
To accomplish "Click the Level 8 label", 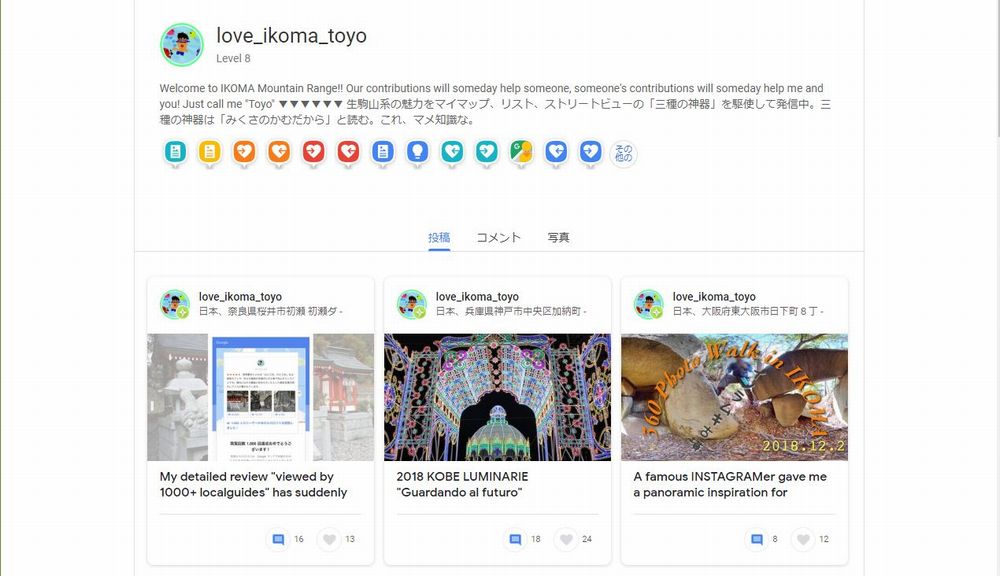I will (x=233, y=58).
